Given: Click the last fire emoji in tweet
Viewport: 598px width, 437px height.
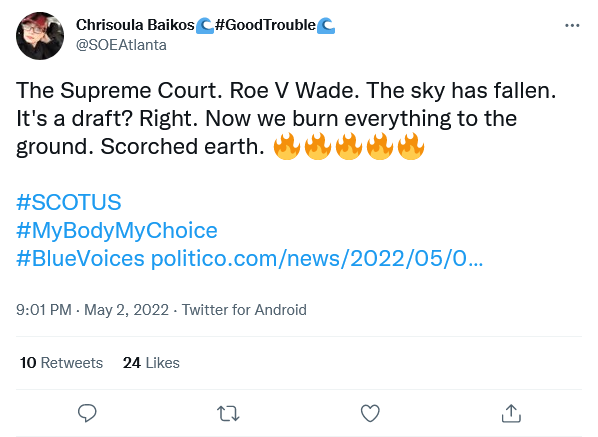Looking at the screenshot, I should point(410,146).
